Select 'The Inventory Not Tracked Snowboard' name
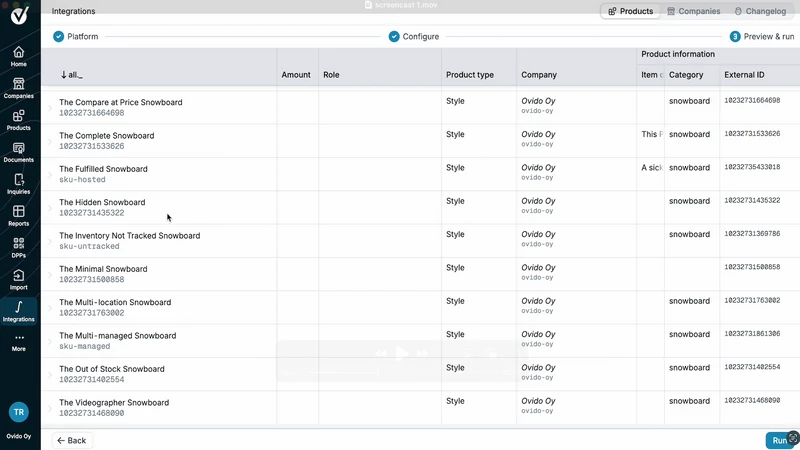 pyautogui.click(x=130, y=236)
